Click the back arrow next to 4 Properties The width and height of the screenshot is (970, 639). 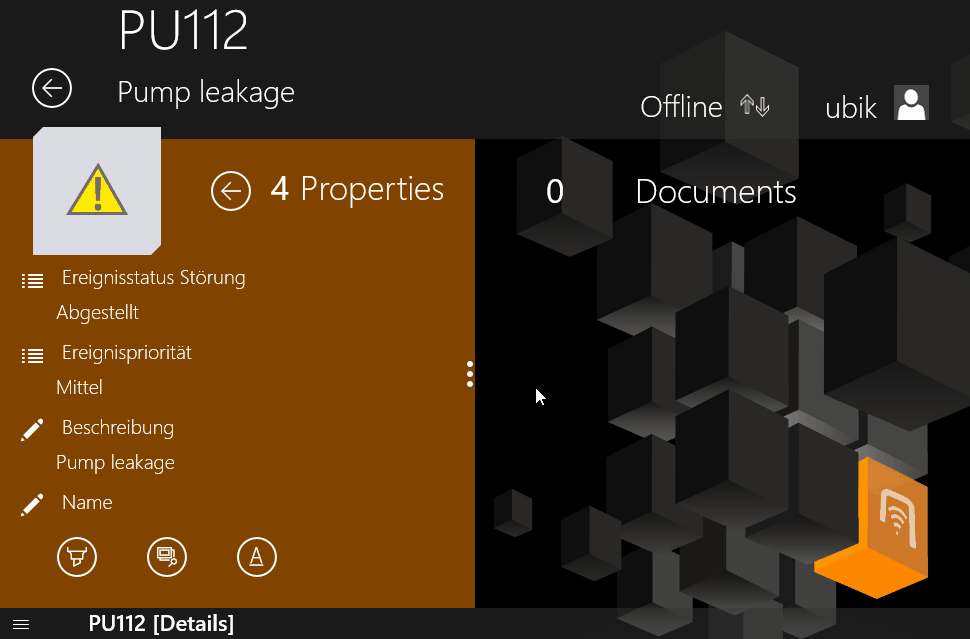[x=231, y=190]
